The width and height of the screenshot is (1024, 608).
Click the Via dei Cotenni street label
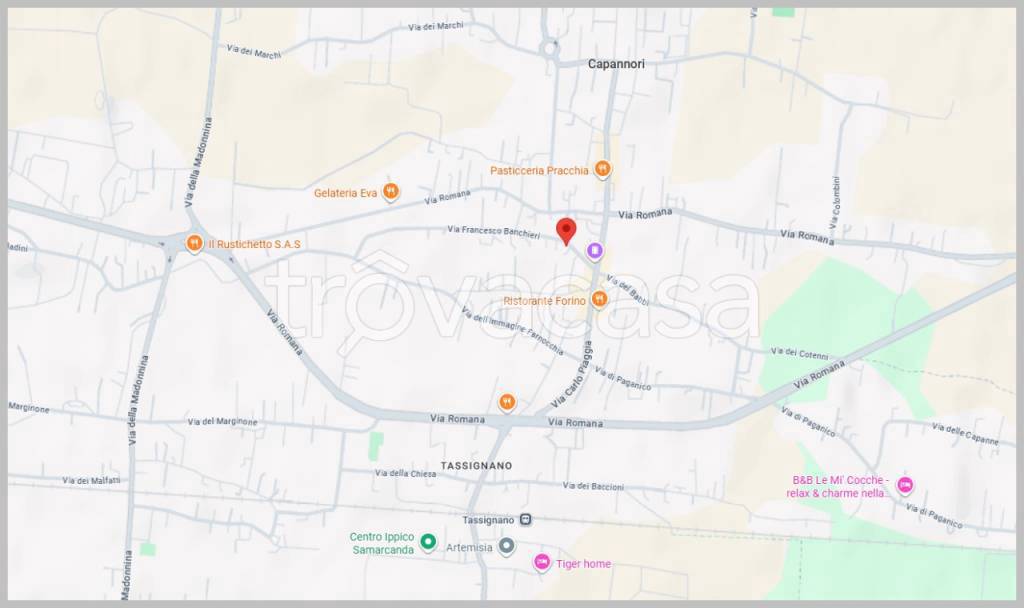tap(801, 353)
